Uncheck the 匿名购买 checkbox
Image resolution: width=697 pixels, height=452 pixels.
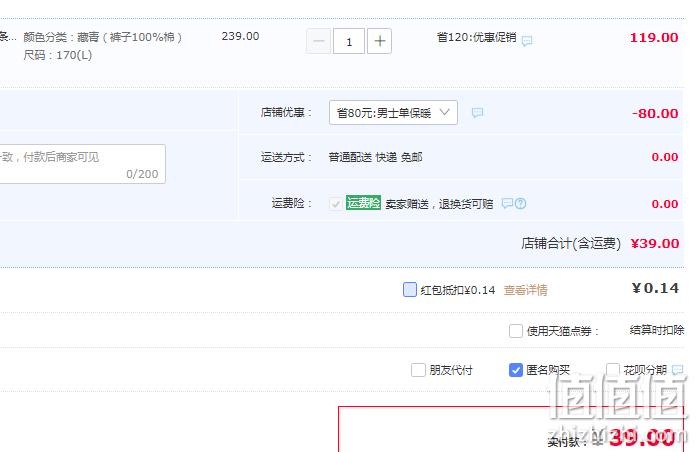click(516, 370)
